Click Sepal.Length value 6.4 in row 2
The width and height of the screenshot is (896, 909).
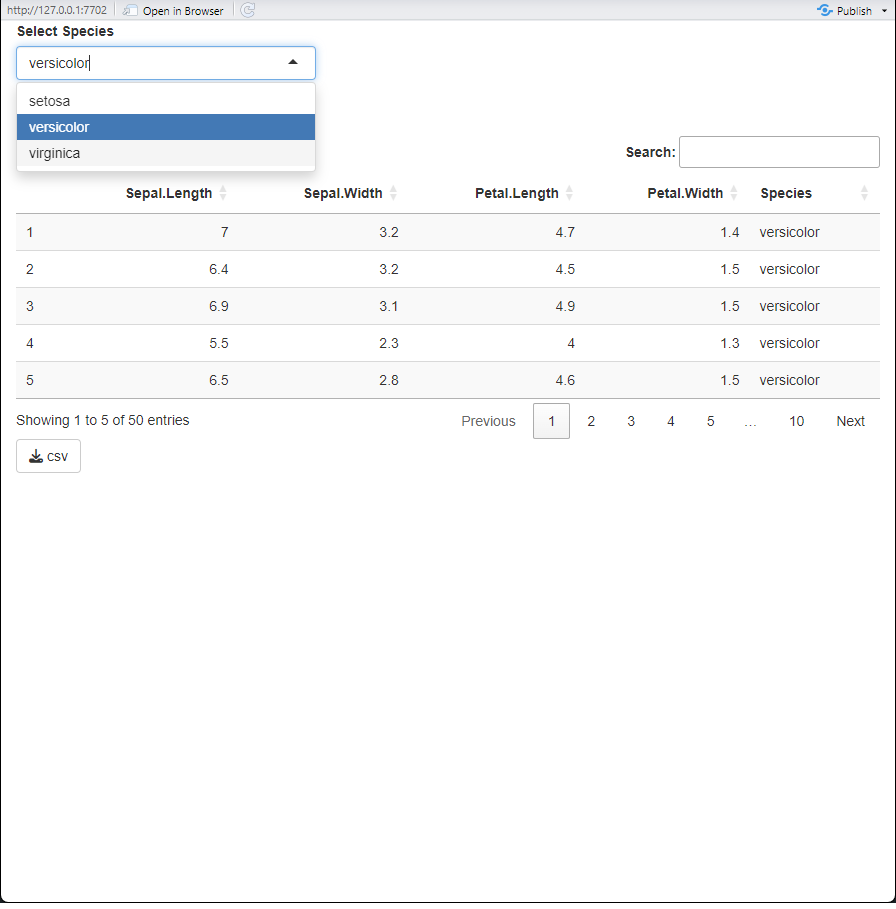(218, 269)
